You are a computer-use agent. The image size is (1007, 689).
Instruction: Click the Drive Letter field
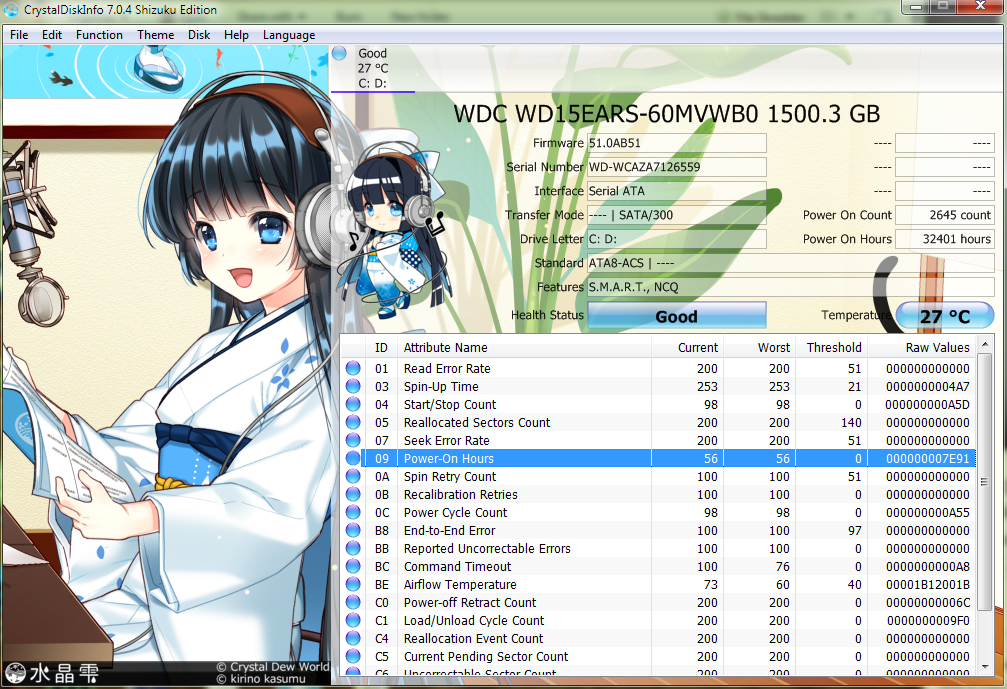pos(677,239)
